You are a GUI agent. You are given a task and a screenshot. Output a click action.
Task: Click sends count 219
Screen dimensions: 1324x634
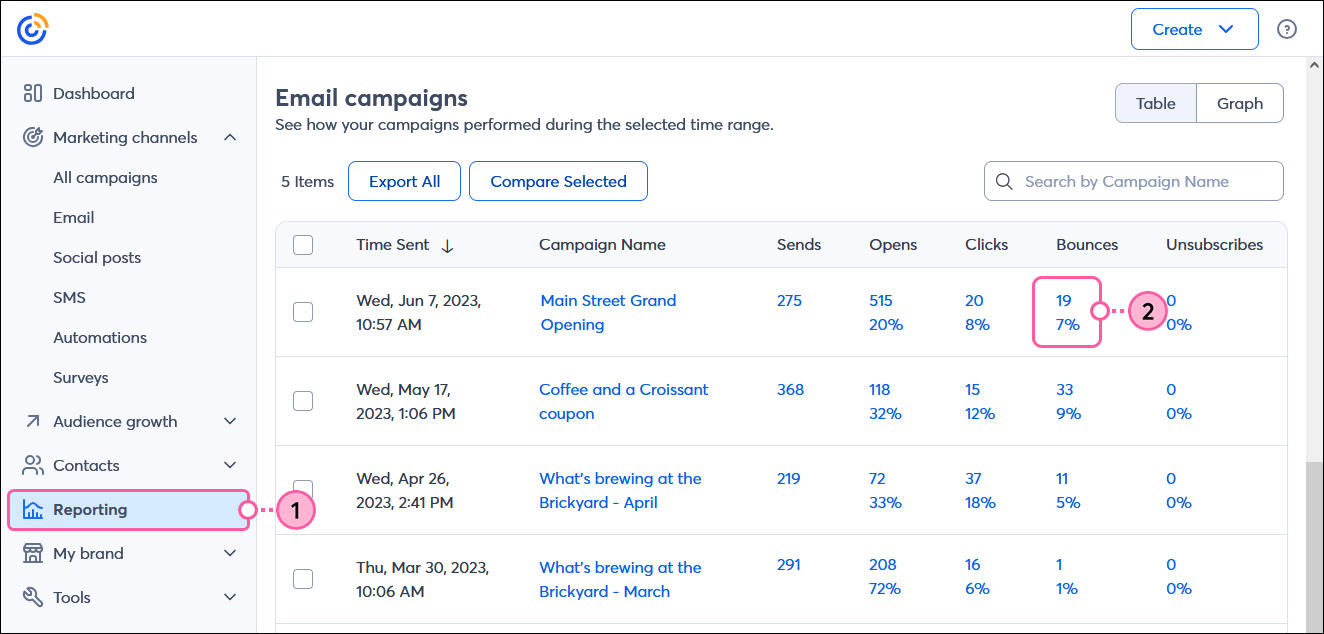point(788,478)
